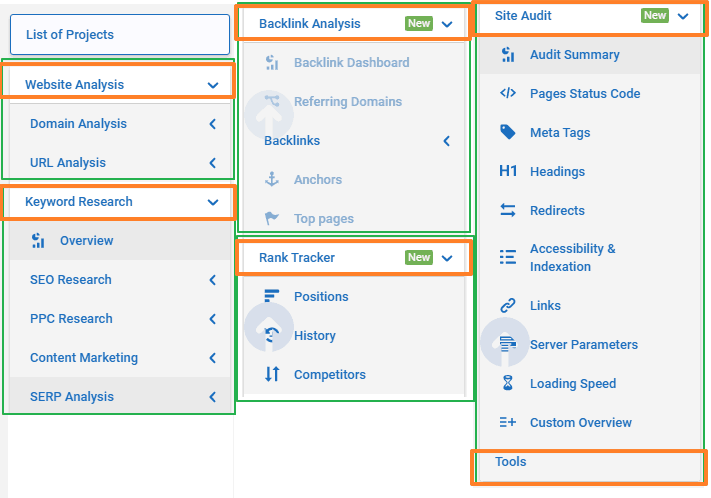
Task: Click the Meta Tags tag icon
Action: point(508,132)
